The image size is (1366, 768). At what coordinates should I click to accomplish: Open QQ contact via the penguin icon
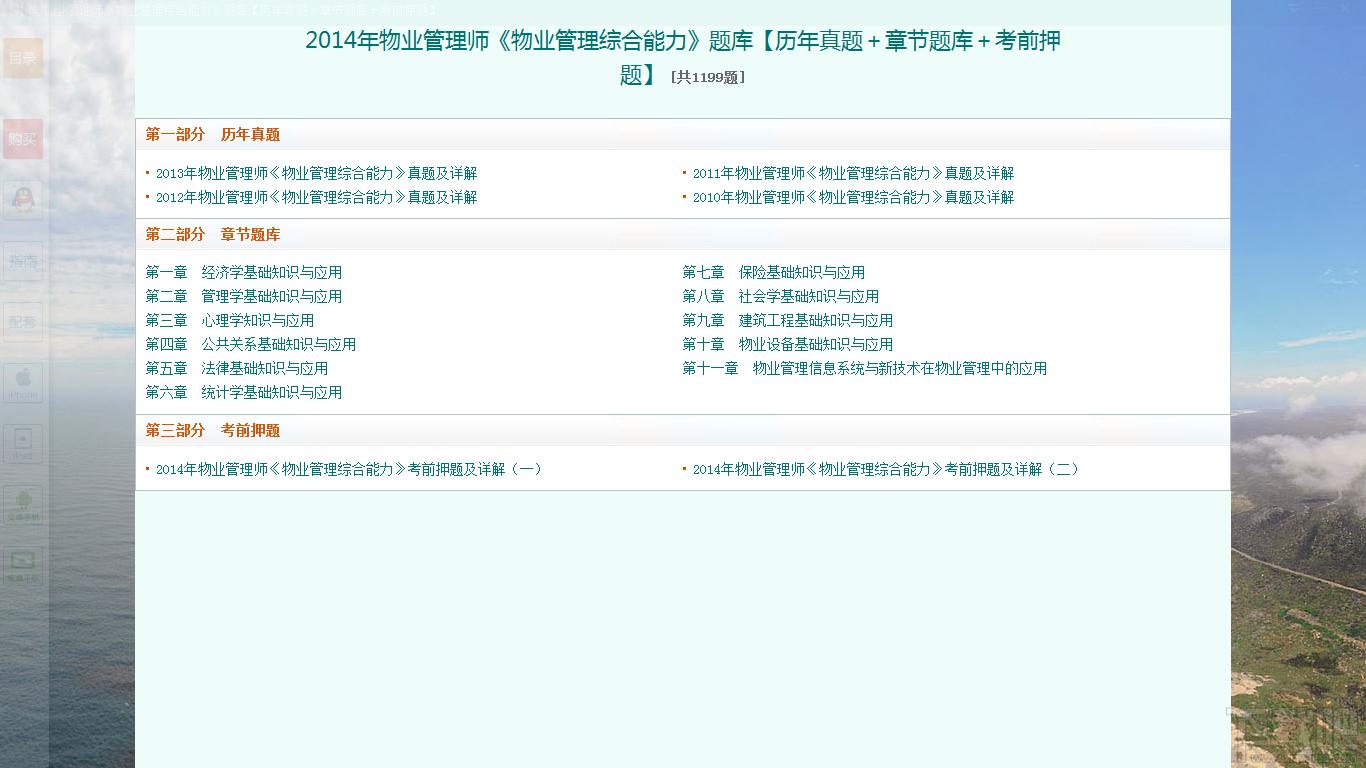(22, 199)
